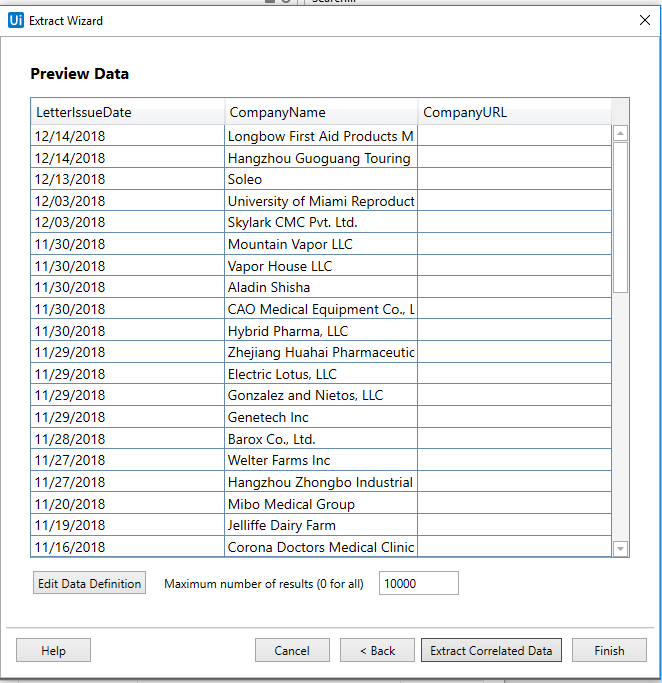The image size is (662, 683).
Task: Select the Hangzhou Zhongbo Industrial cell
Action: coord(321,482)
